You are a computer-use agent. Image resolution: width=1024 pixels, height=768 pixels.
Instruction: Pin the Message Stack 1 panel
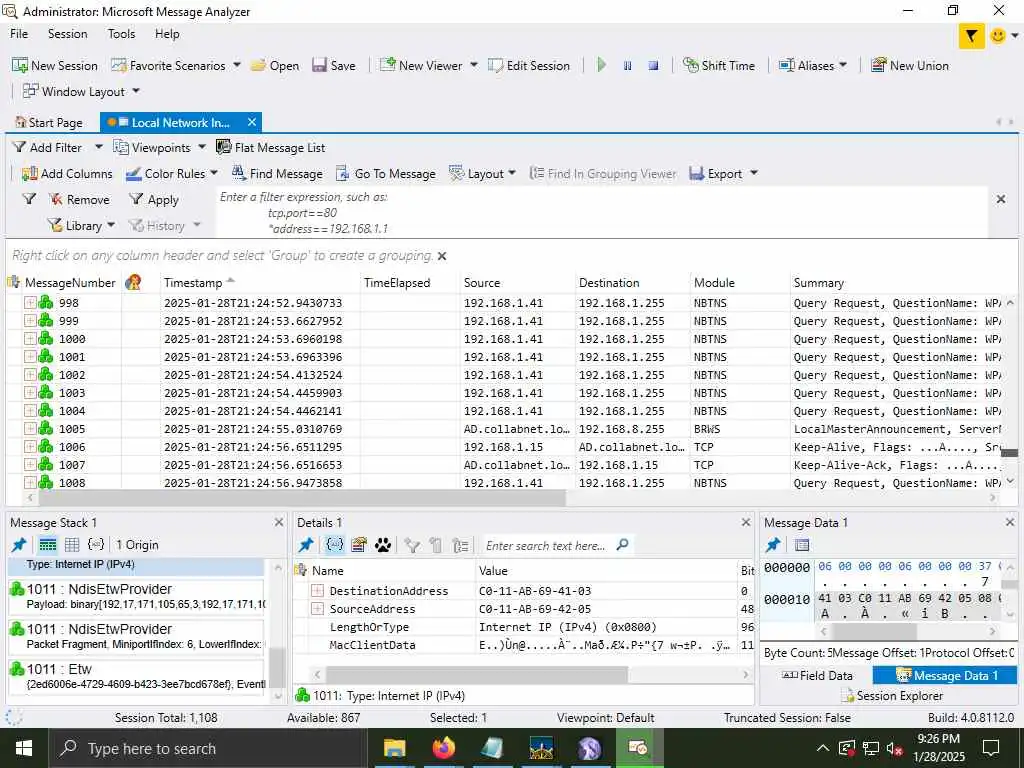point(19,545)
